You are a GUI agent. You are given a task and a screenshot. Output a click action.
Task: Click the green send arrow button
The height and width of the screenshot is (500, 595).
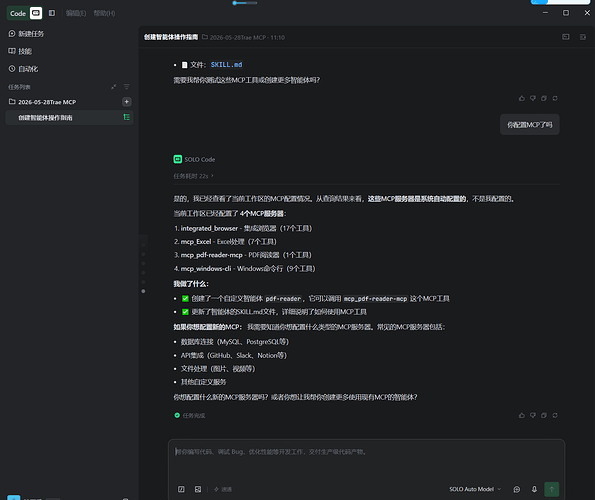(552, 489)
